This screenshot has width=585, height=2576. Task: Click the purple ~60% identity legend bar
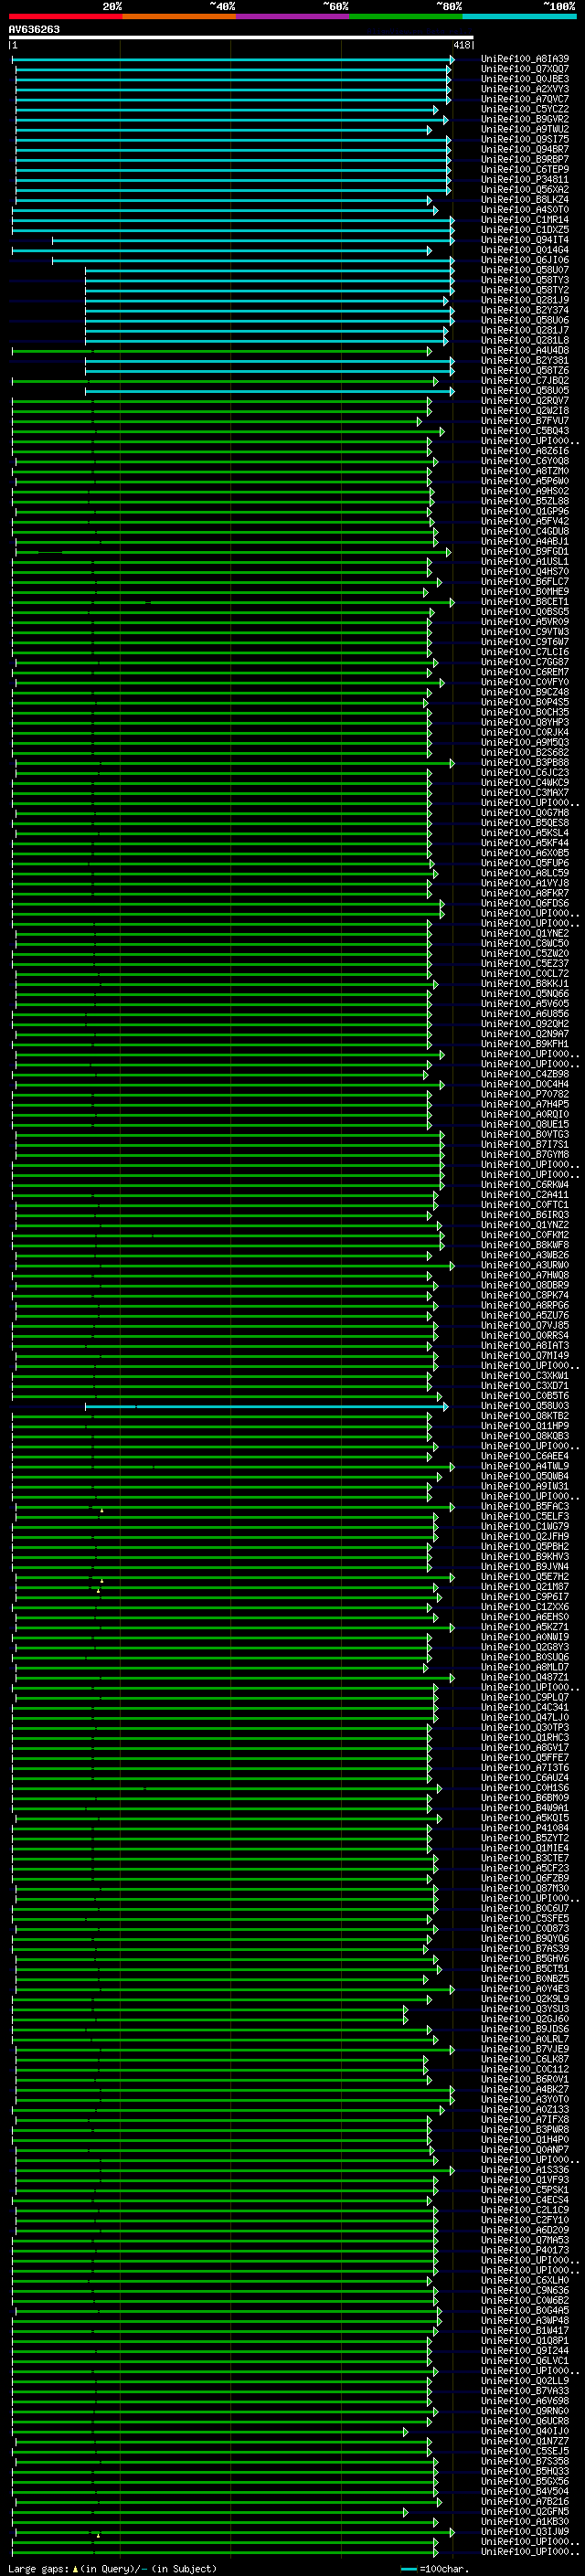(x=293, y=16)
